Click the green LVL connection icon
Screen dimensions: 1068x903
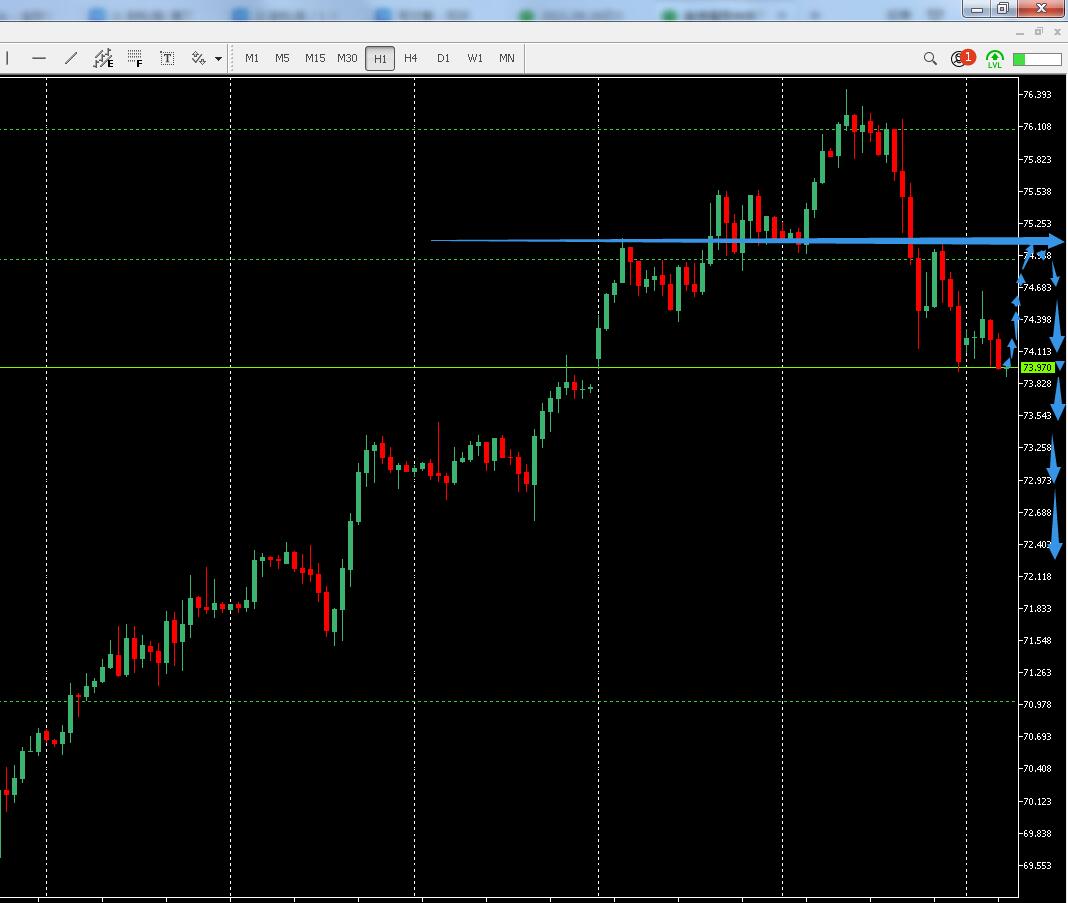(x=994, y=59)
